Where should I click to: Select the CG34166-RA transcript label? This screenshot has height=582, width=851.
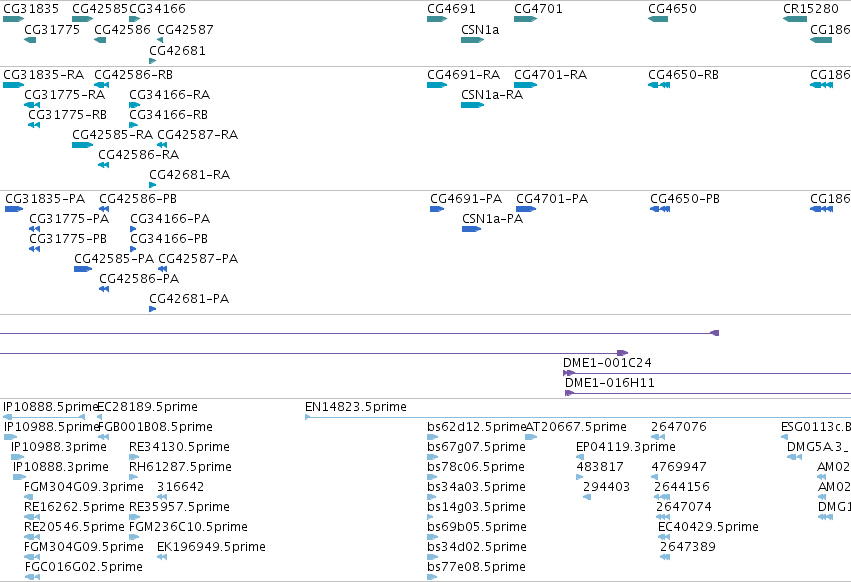pyautogui.click(x=169, y=94)
